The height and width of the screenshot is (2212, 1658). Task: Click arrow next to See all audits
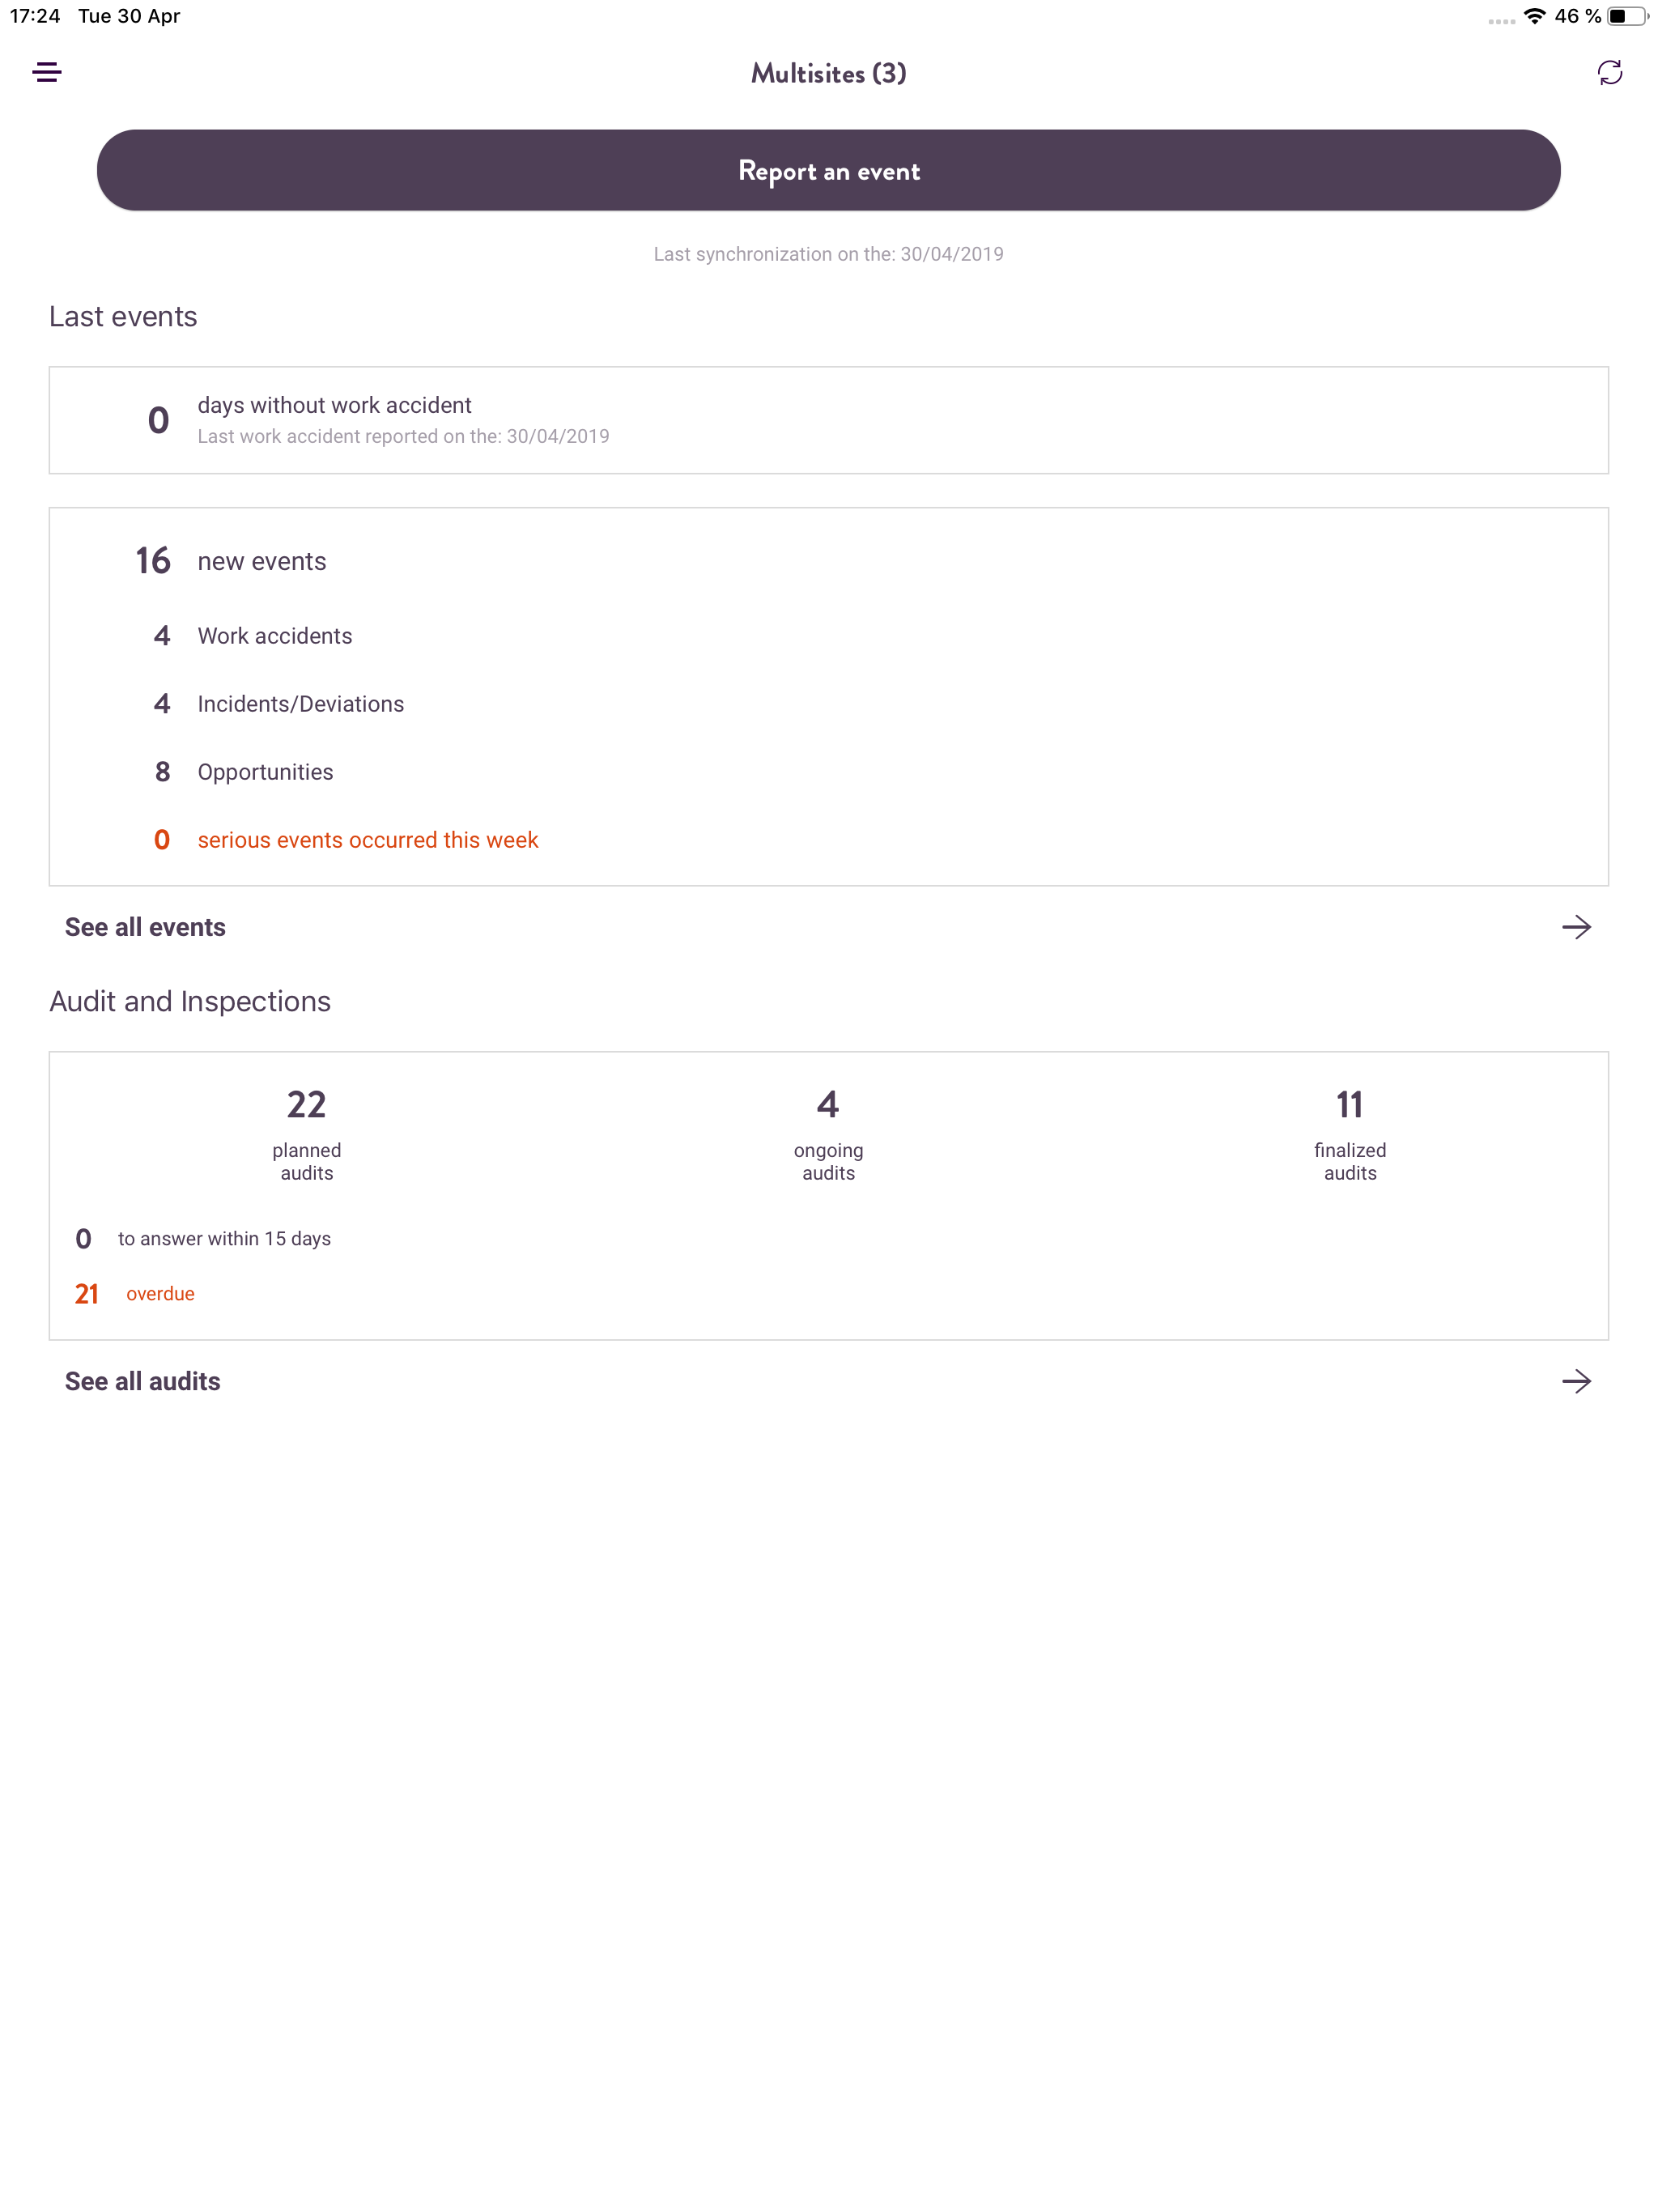click(x=1576, y=1381)
